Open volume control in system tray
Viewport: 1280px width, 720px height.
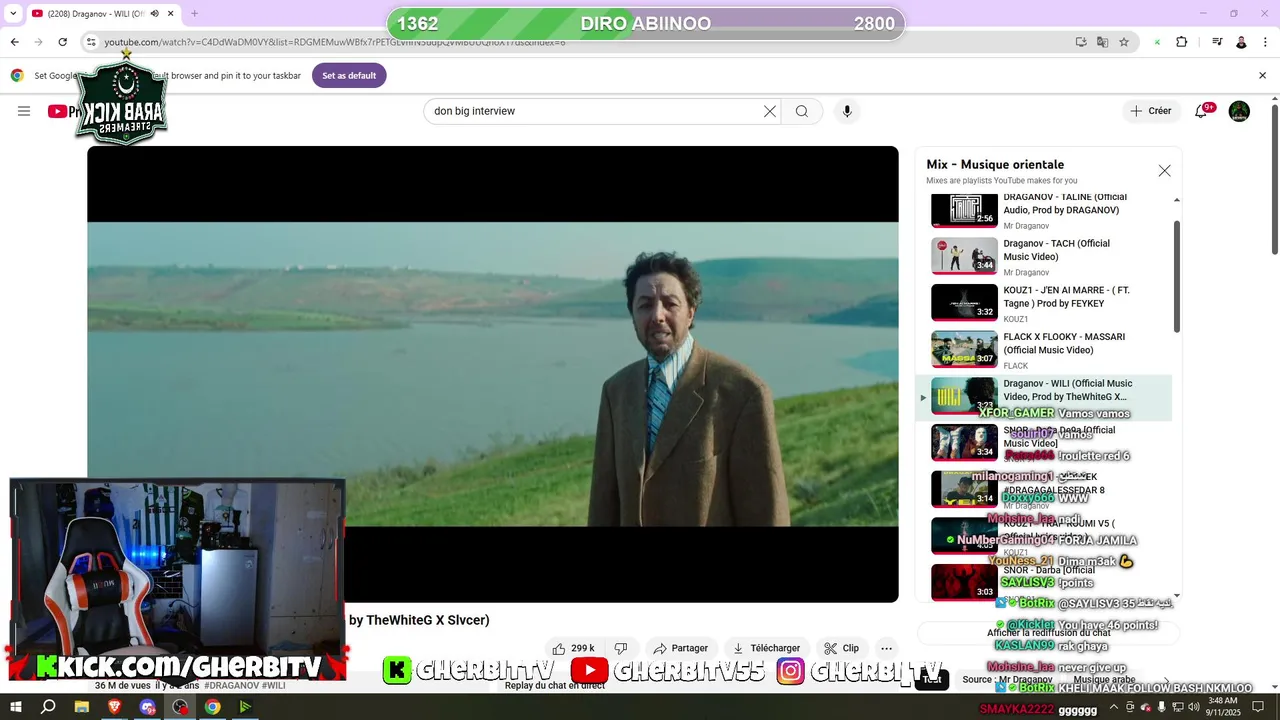[x=1195, y=707]
